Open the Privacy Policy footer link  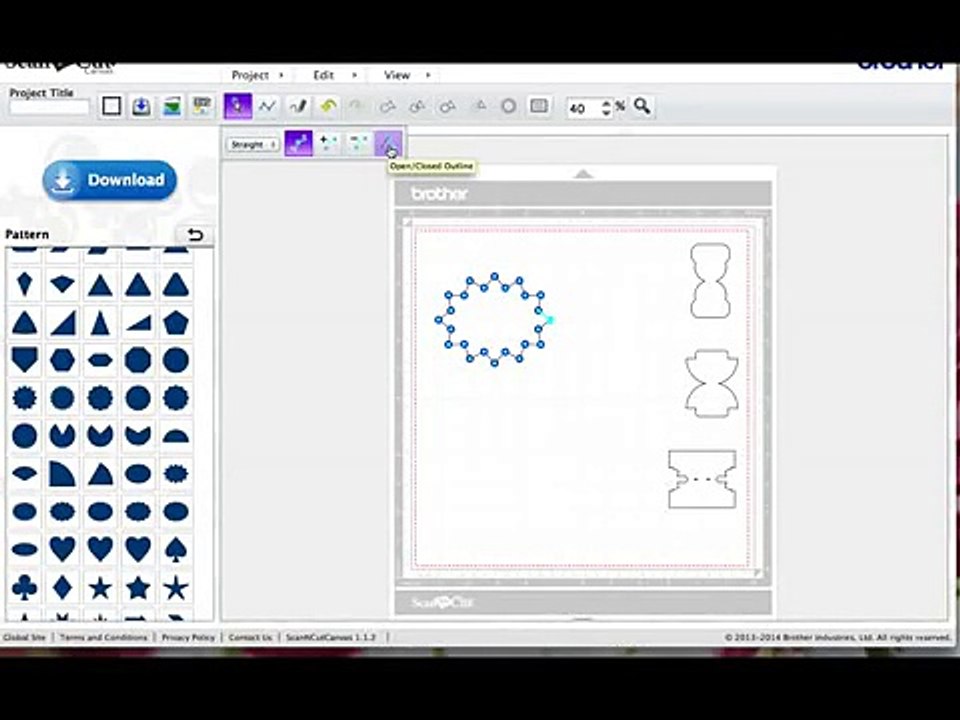point(188,637)
